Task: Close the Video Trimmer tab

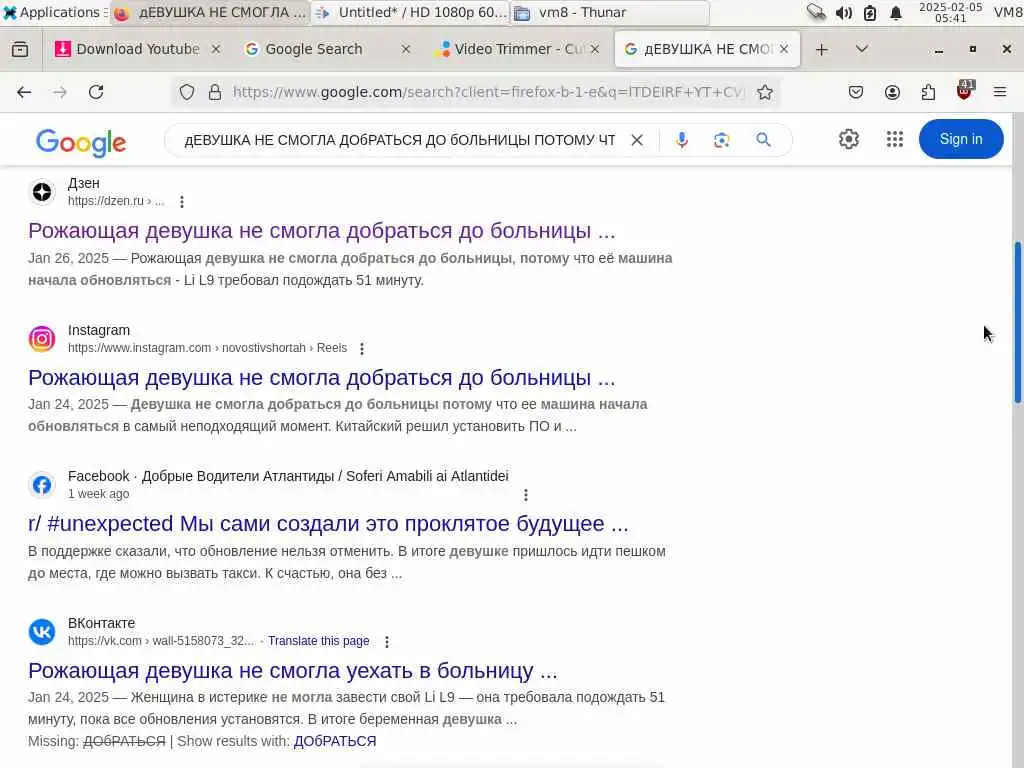Action: point(595,49)
